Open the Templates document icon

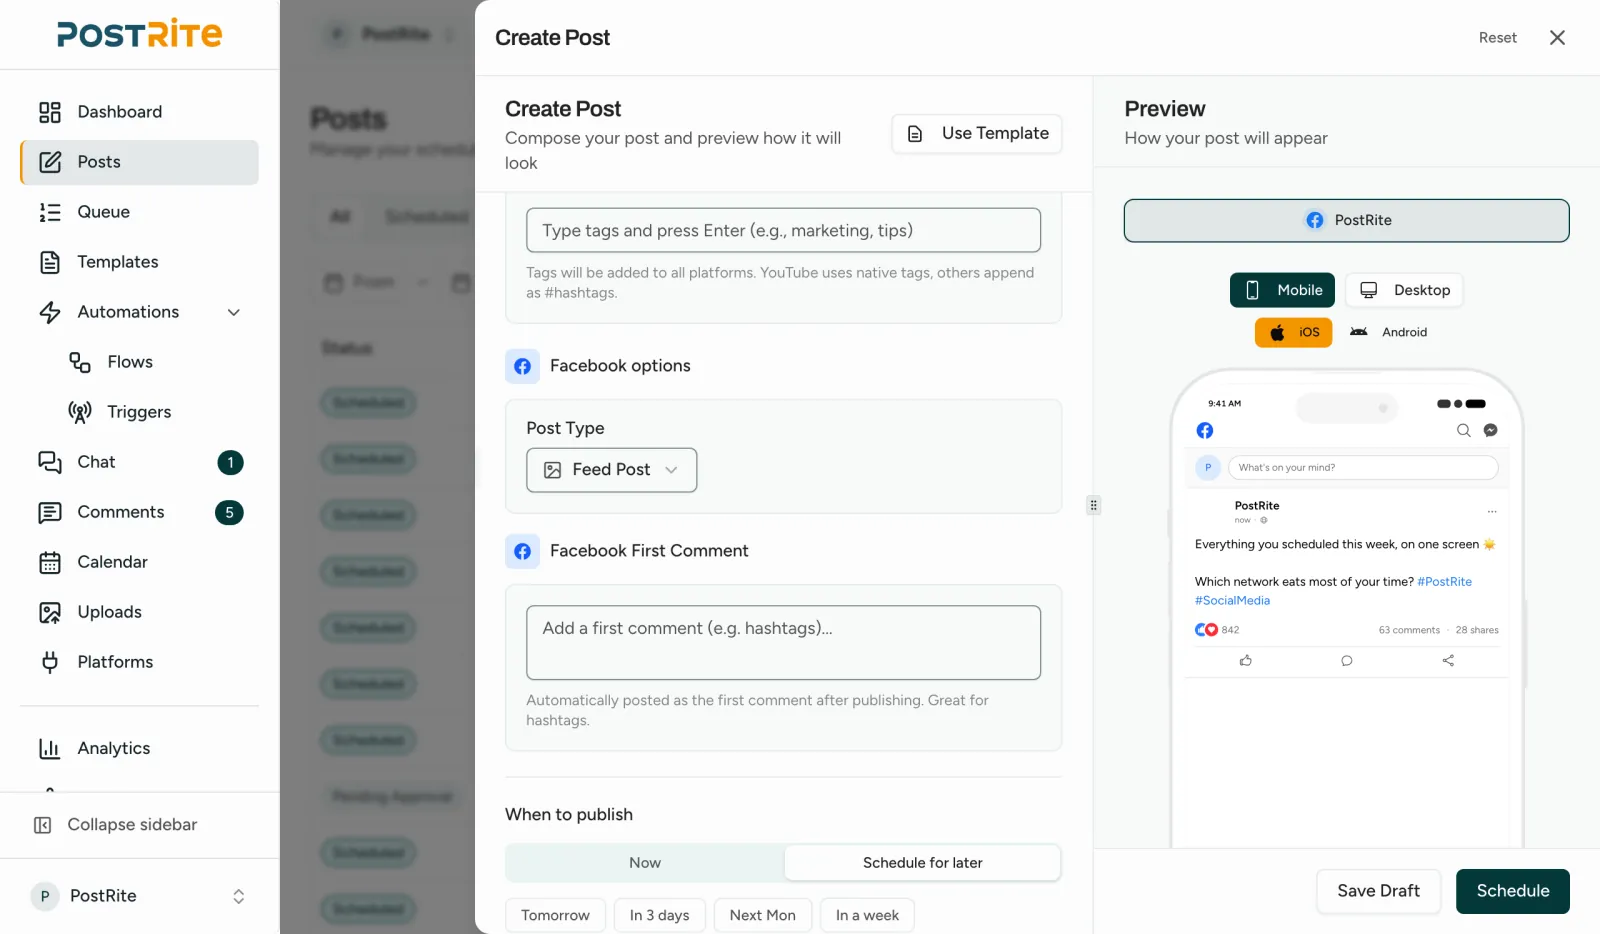pyautogui.click(x=50, y=262)
